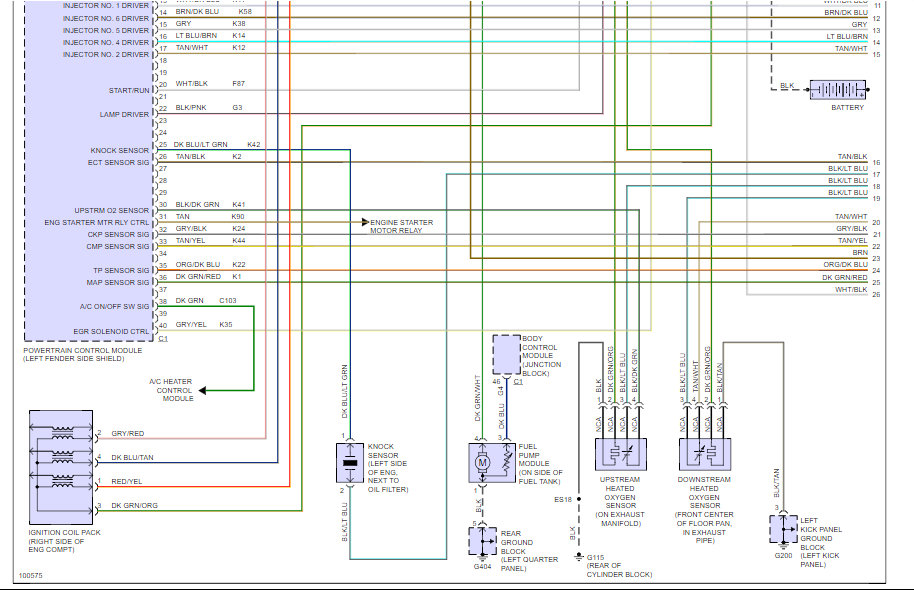Click the knock sensor component symbol

pyautogui.click(x=350, y=463)
